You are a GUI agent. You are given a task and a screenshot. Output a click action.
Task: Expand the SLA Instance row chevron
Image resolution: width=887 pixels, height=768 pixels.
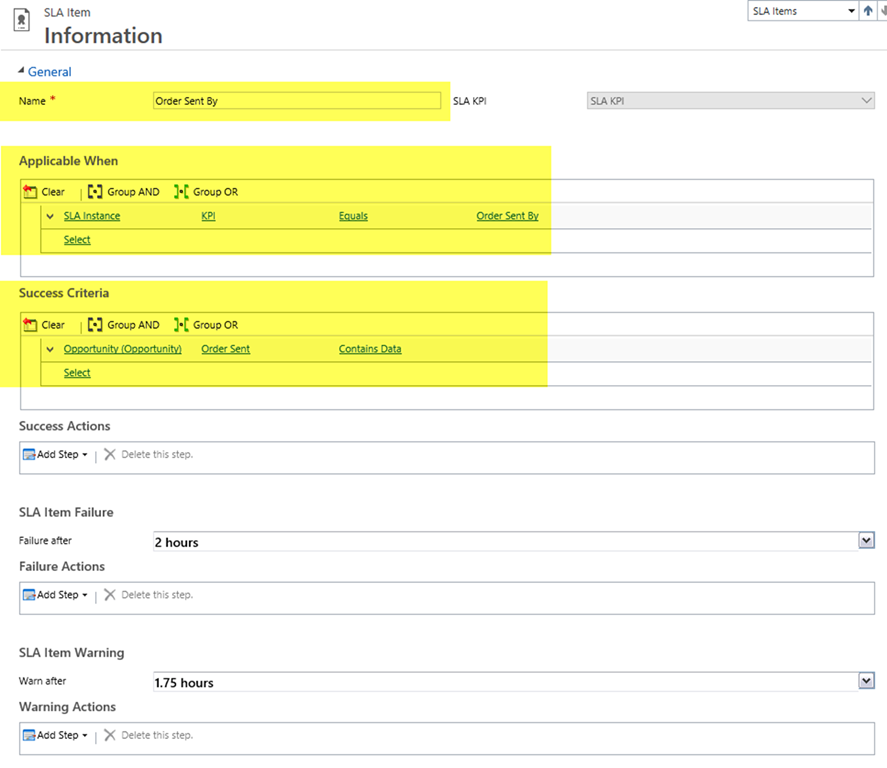click(x=50, y=216)
